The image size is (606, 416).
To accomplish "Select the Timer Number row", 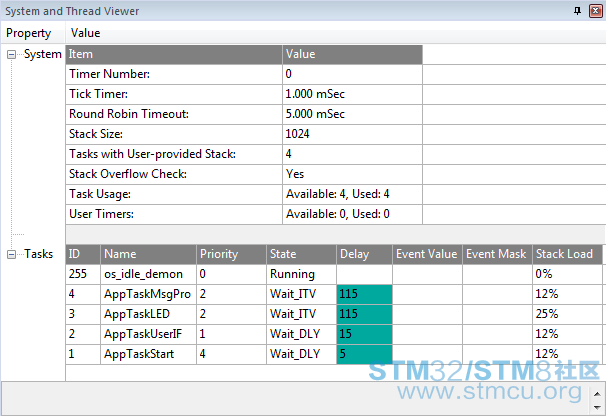I will [x=244, y=74].
